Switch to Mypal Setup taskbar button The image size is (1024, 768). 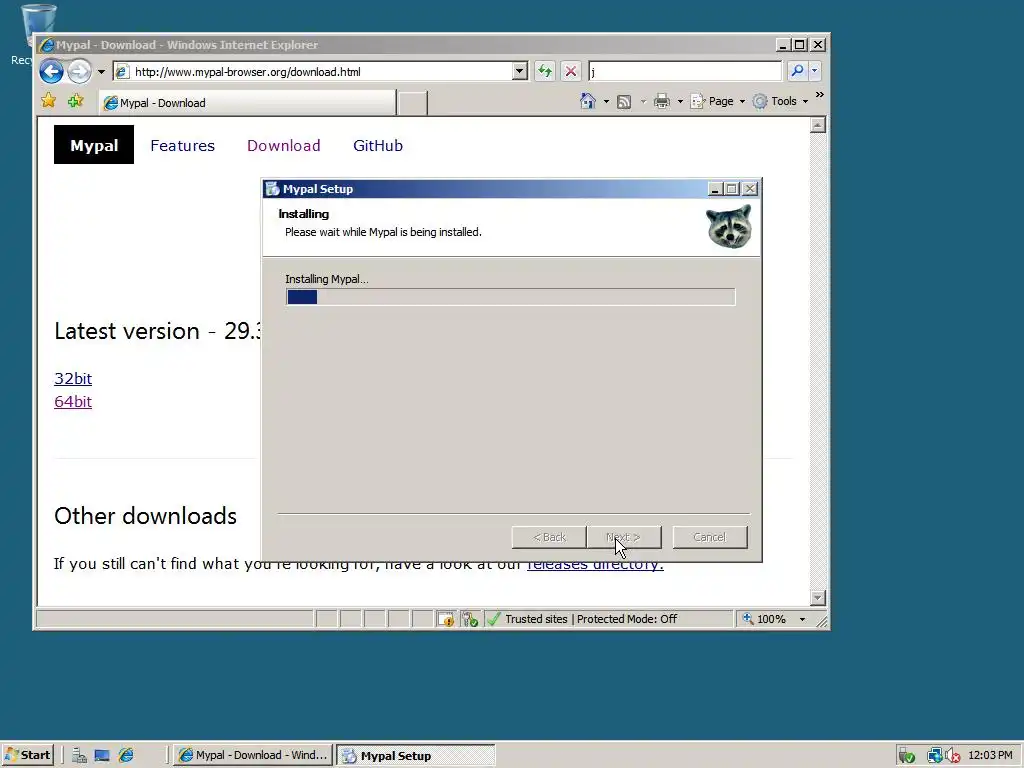(416, 756)
